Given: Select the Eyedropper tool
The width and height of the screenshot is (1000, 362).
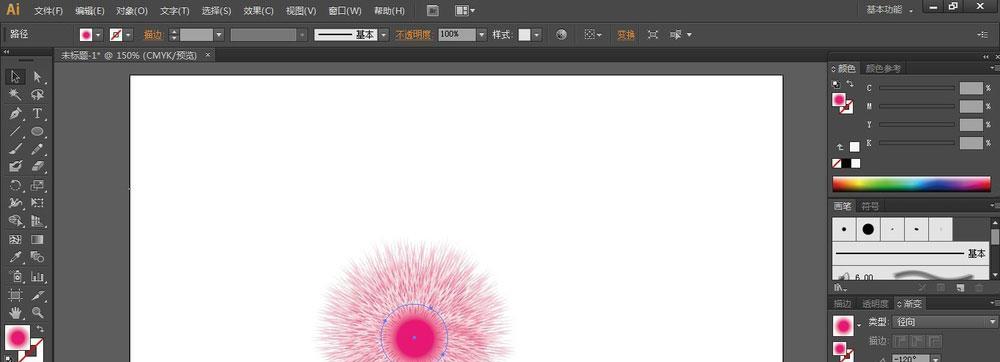Looking at the screenshot, I should point(16,257).
